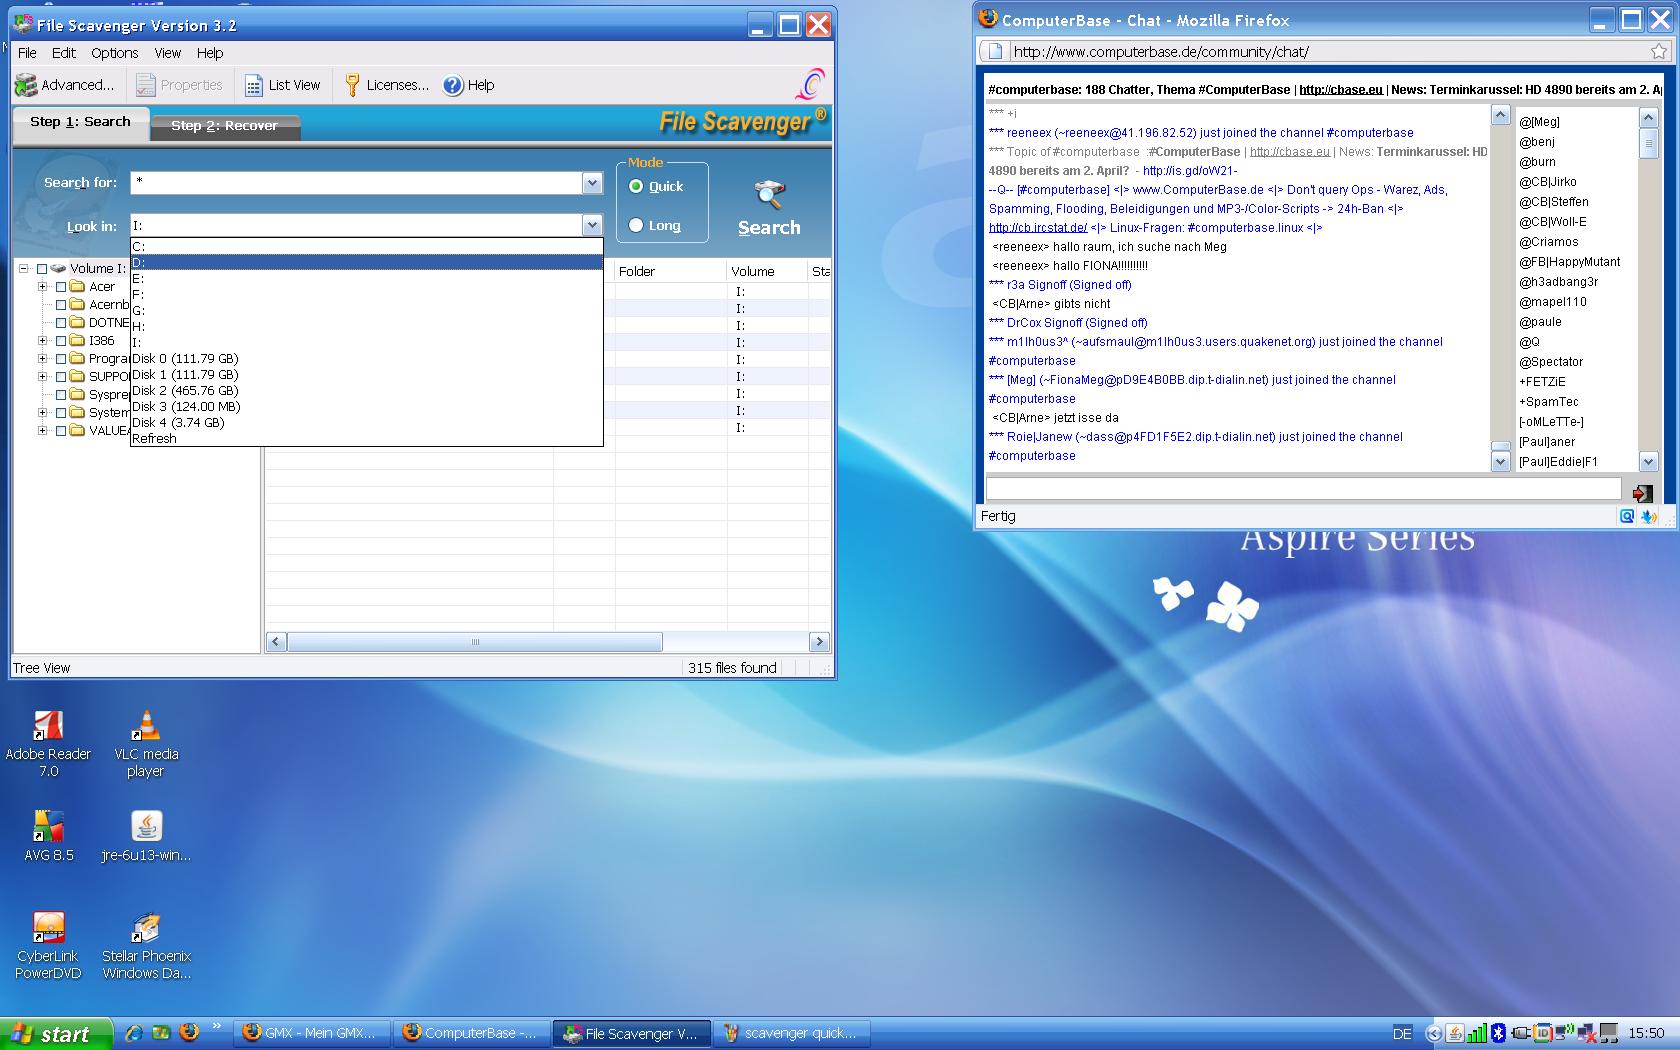The height and width of the screenshot is (1050, 1680).
Task: Open the File menu in File Scavenger
Action: [x=27, y=53]
